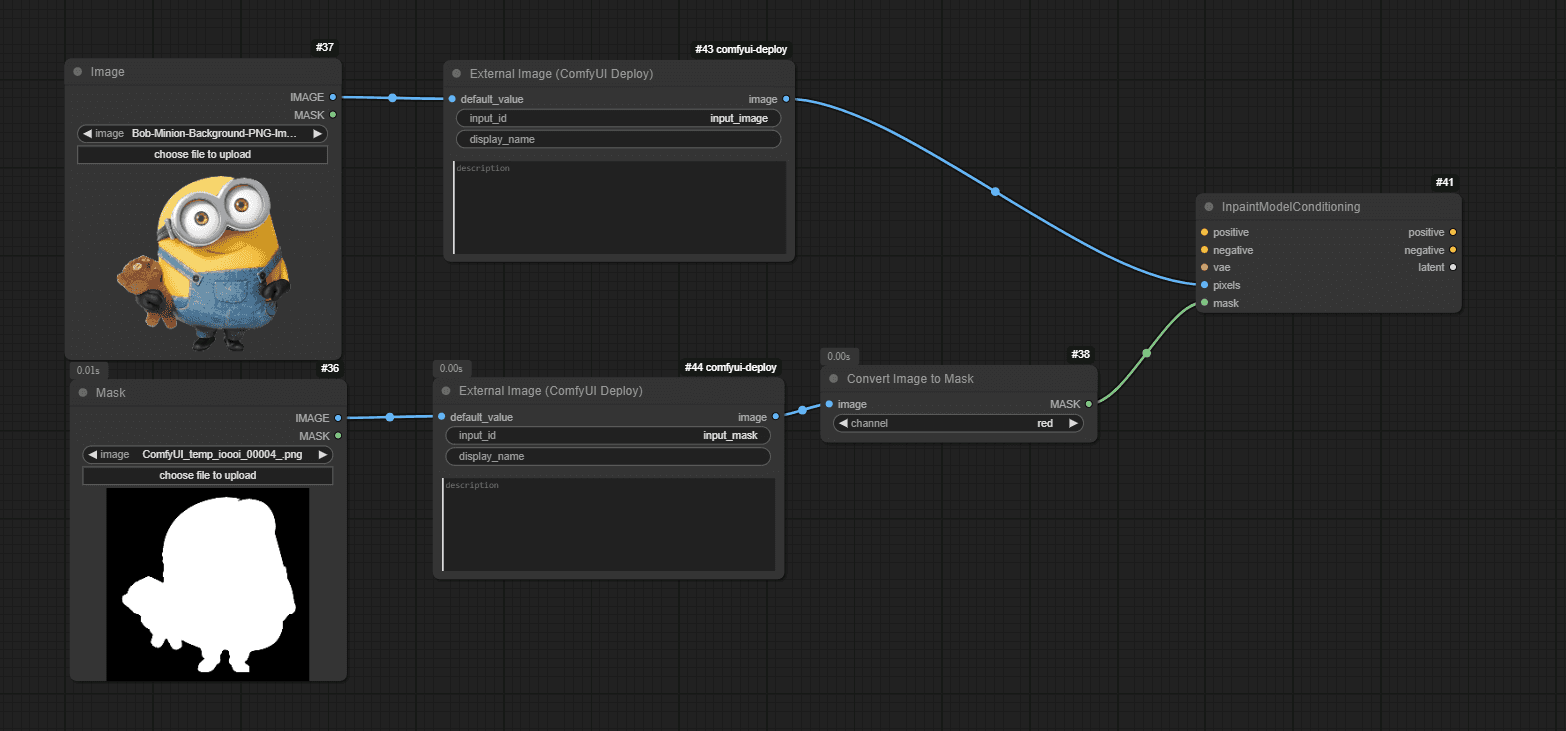Click choose file to upload on the Image node
The height and width of the screenshot is (731, 1566).
click(x=202, y=154)
